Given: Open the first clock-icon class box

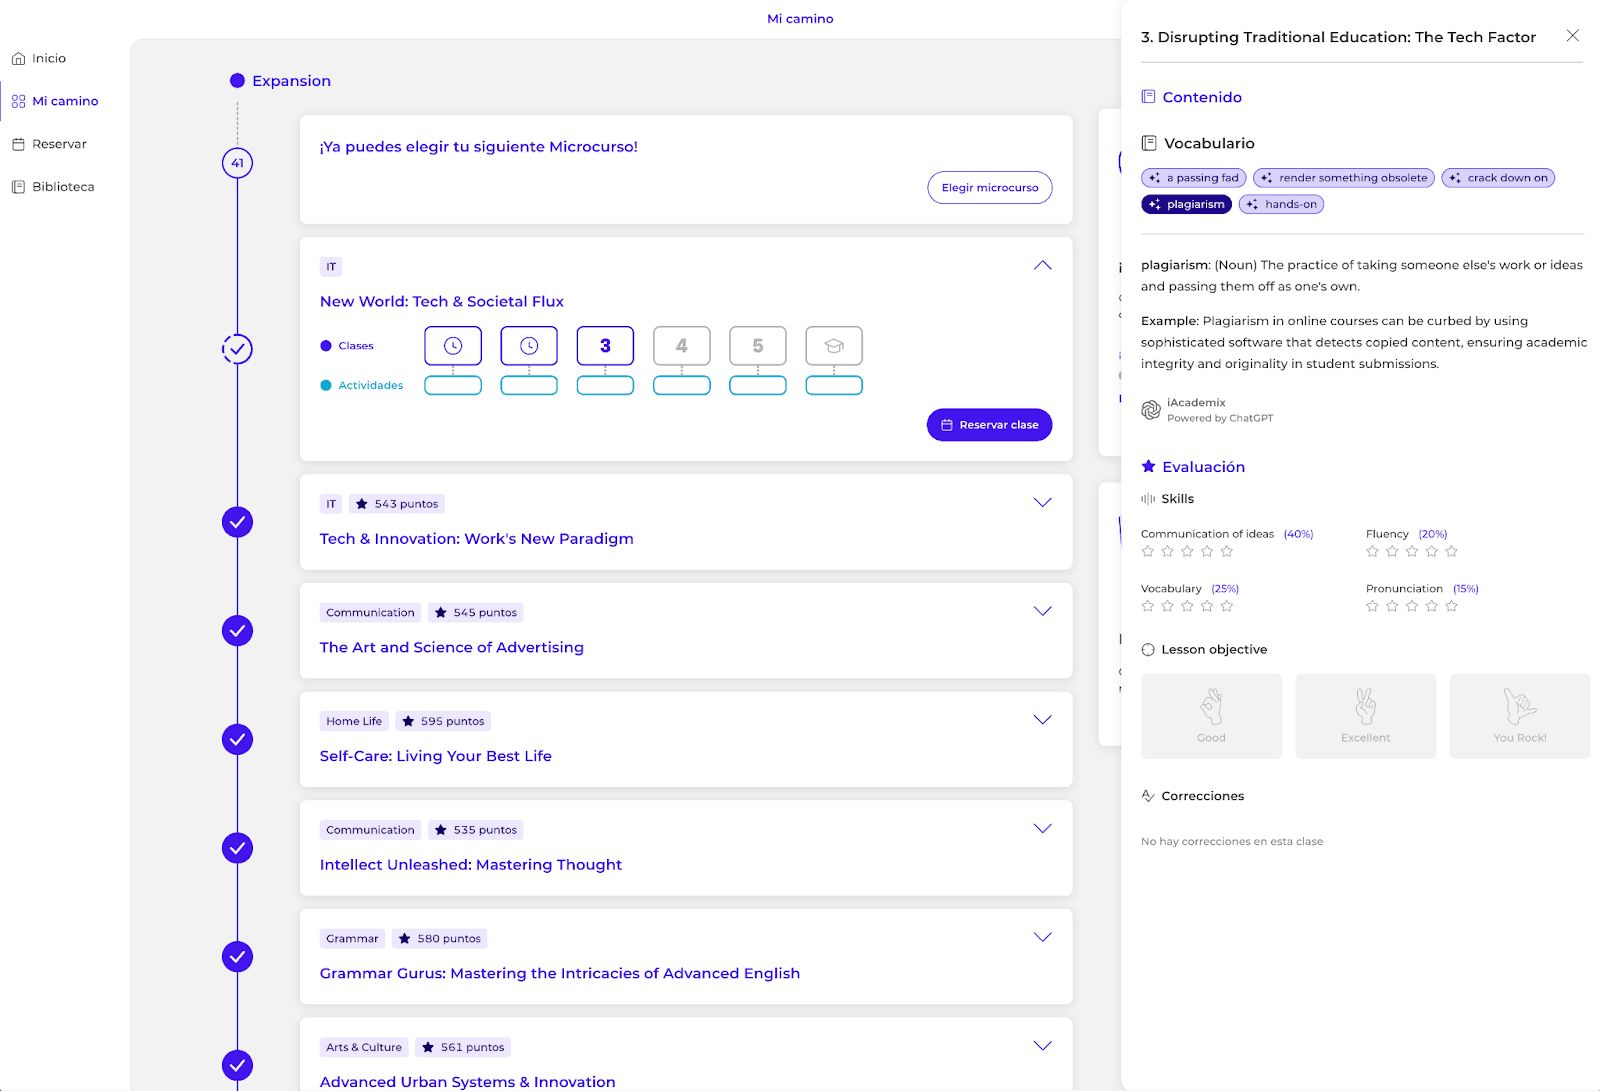Looking at the screenshot, I should pyautogui.click(x=453, y=346).
